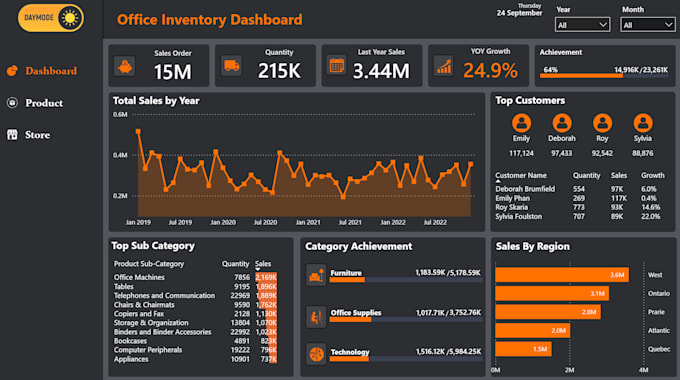Select the Ontario region bar
Viewport: 680px width, 380px height.
click(552, 293)
